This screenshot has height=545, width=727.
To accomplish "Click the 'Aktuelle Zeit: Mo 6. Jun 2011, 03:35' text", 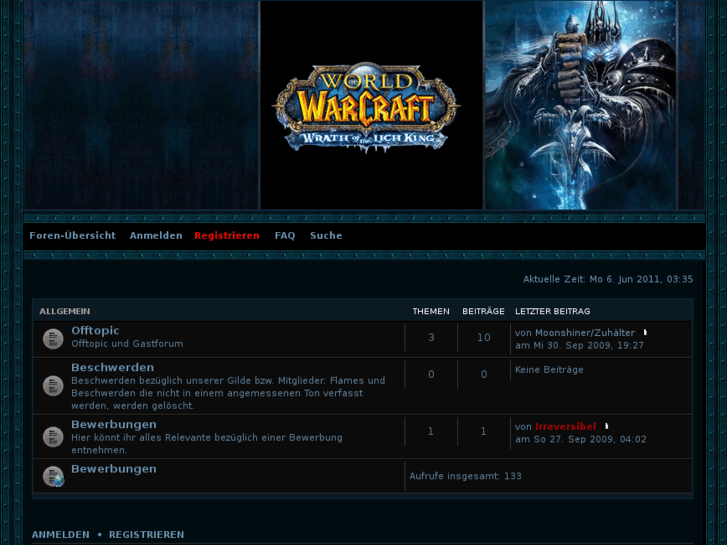I will coord(608,279).
